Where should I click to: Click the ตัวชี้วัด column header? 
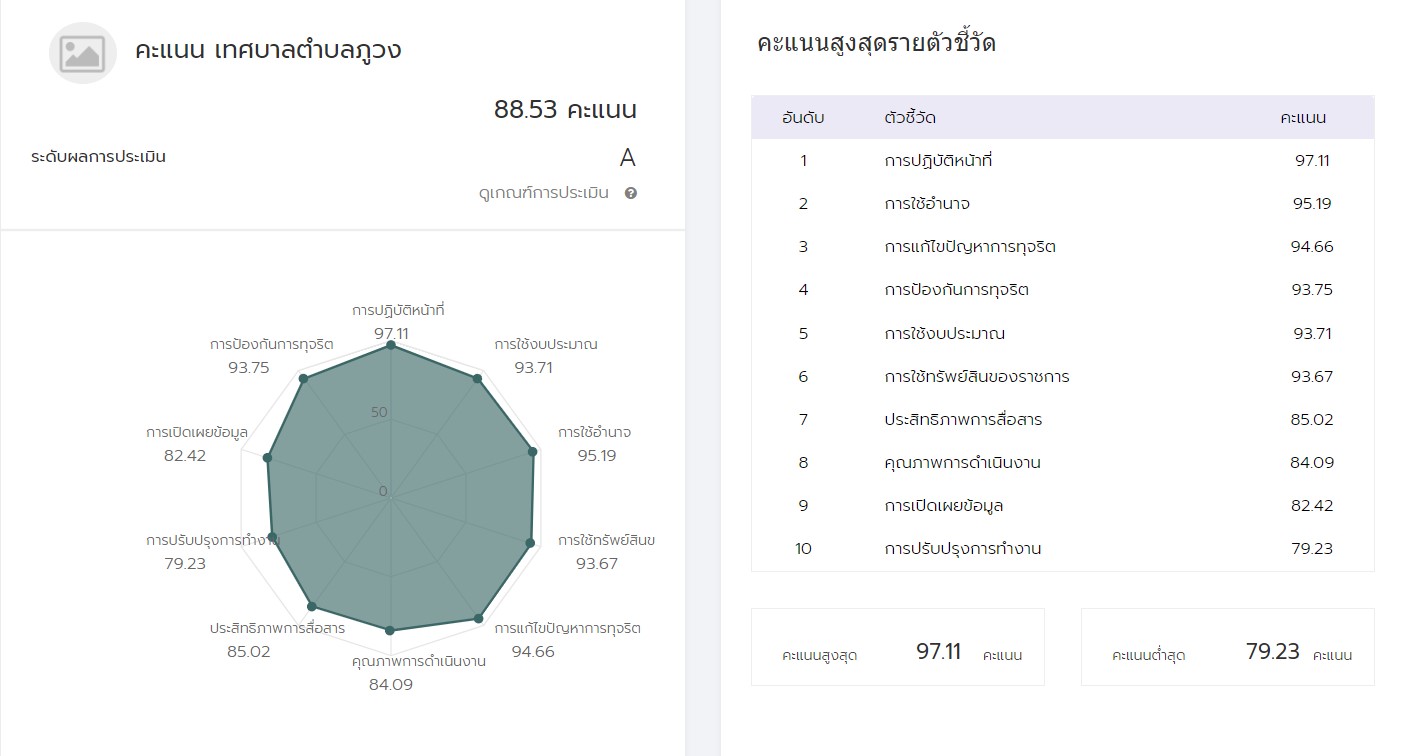click(910, 118)
